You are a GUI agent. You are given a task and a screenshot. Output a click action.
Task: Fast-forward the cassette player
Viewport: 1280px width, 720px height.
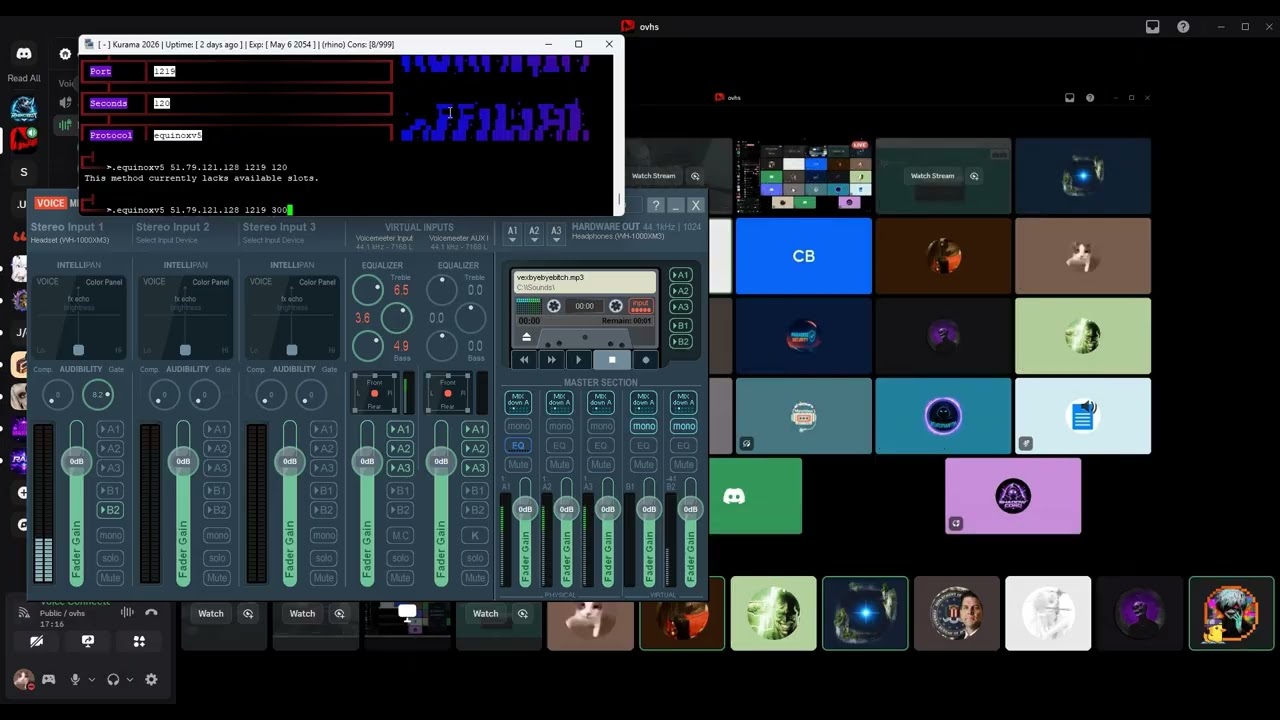point(551,360)
